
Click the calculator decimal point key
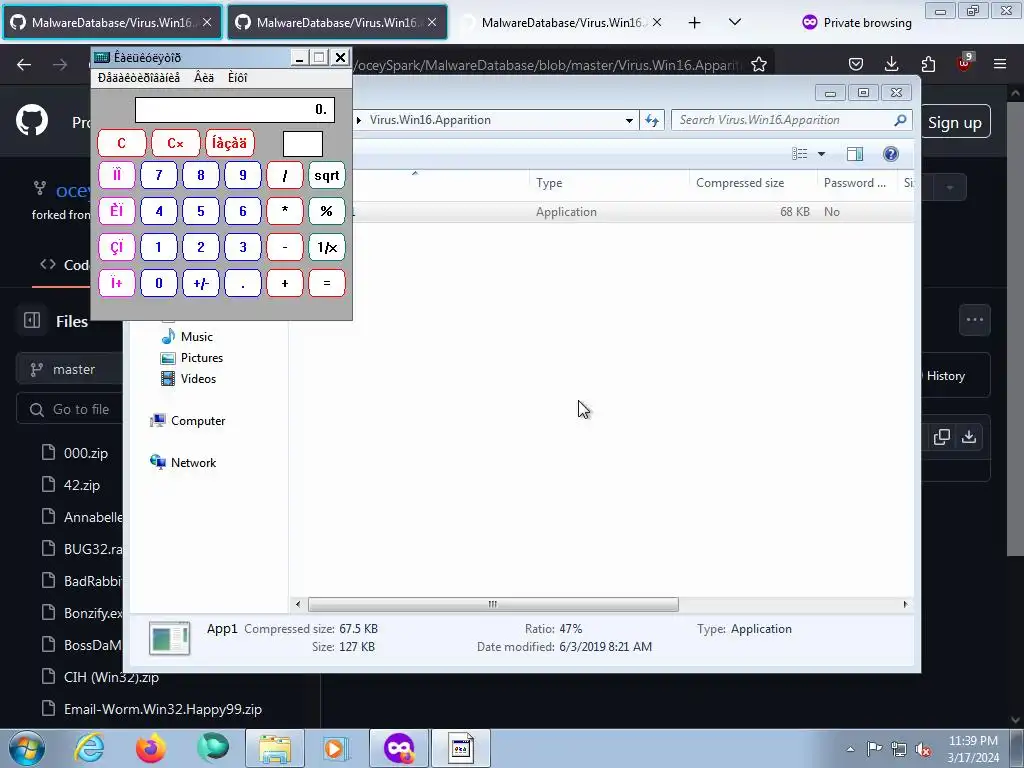pyautogui.click(x=243, y=283)
